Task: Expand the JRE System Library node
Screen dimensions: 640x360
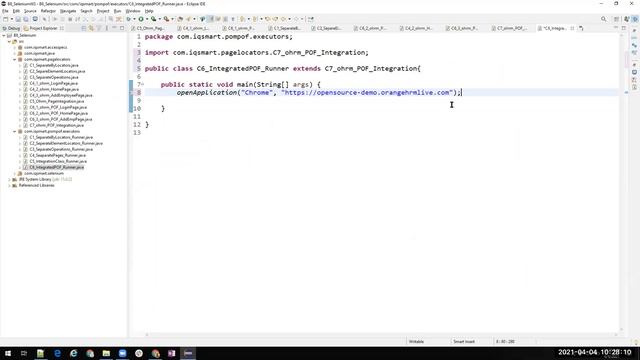Action: point(9,179)
